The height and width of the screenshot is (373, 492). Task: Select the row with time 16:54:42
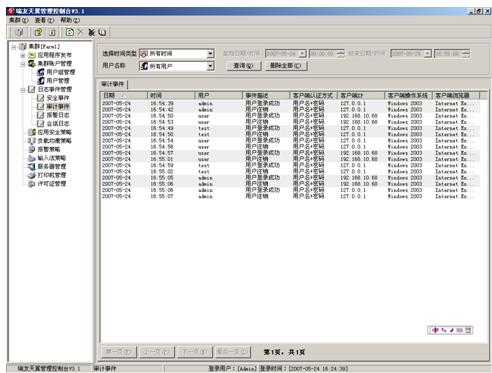[x=290, y=110]
